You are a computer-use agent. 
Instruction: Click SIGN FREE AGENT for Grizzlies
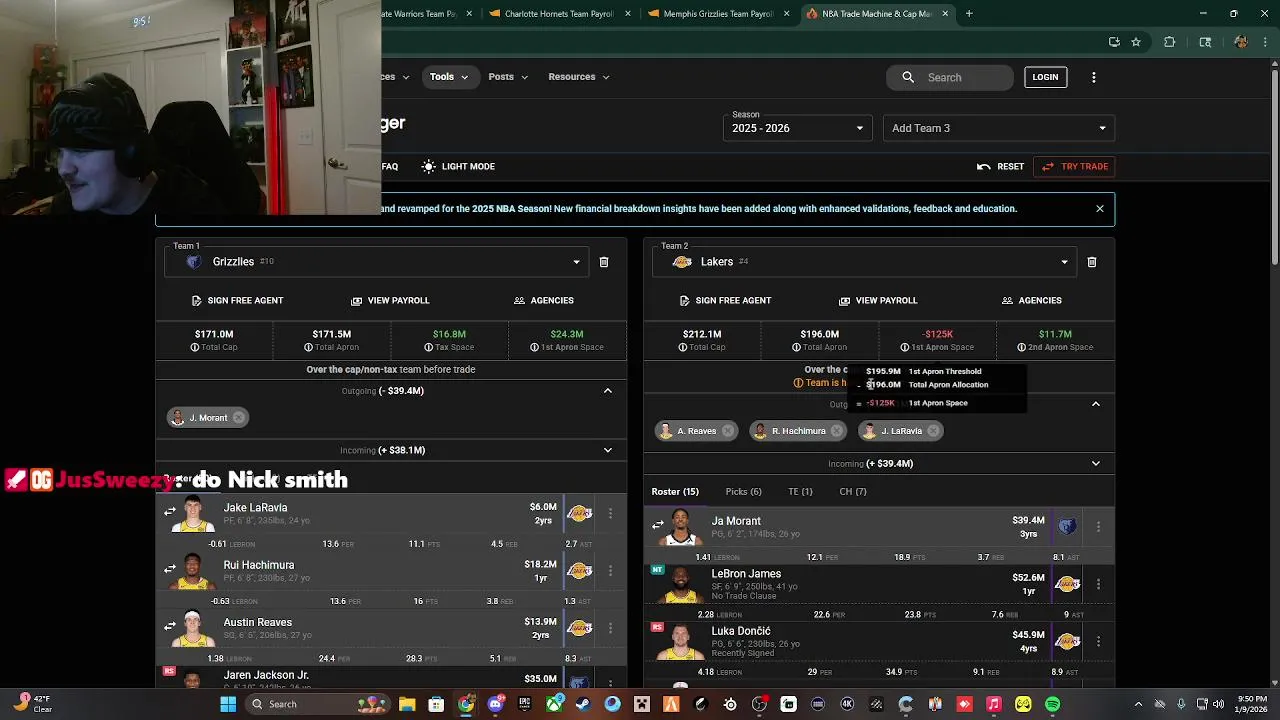[x=237, y=301]
